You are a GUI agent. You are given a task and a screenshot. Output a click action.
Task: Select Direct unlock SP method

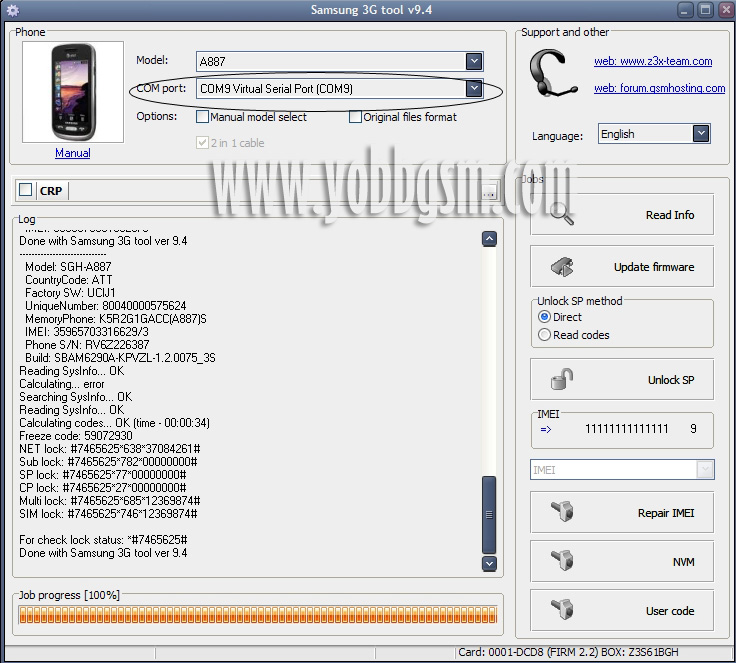(544, 317)
